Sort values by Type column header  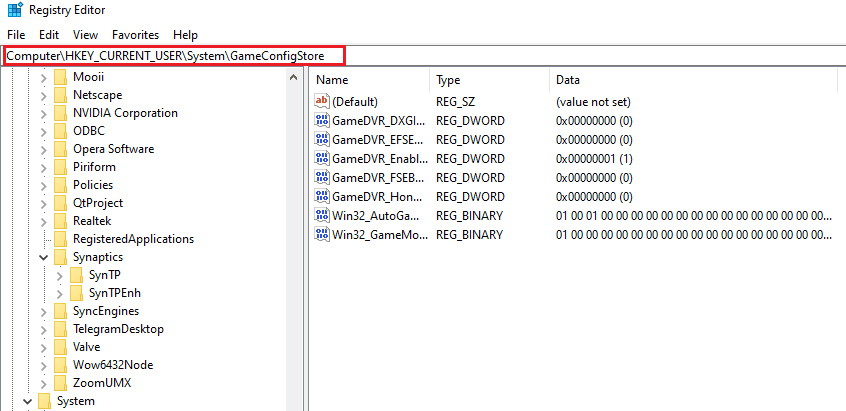[489, 80]
